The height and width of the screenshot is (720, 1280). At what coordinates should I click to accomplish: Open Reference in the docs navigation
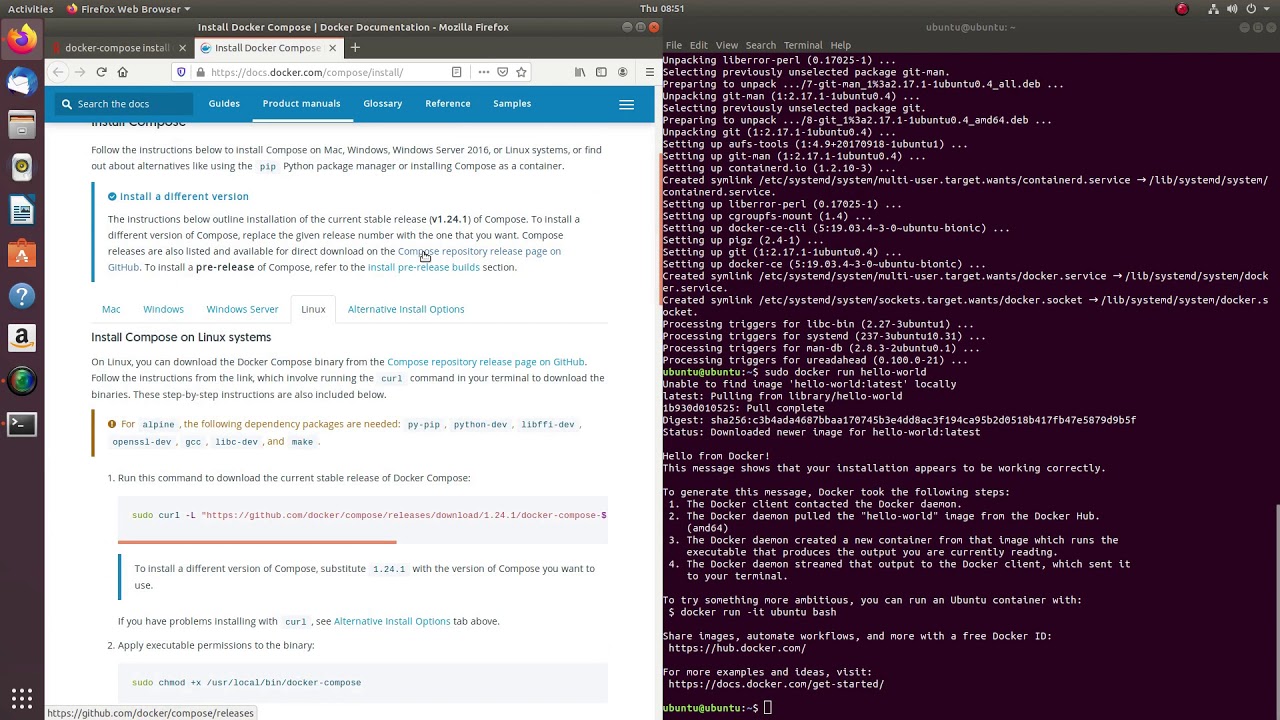pyautogui.click(x=448, y=104)
